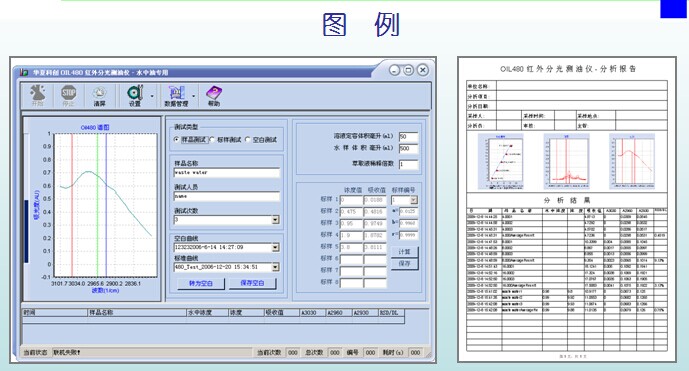Click the 水中浓度 column header

tap(207, 313)
